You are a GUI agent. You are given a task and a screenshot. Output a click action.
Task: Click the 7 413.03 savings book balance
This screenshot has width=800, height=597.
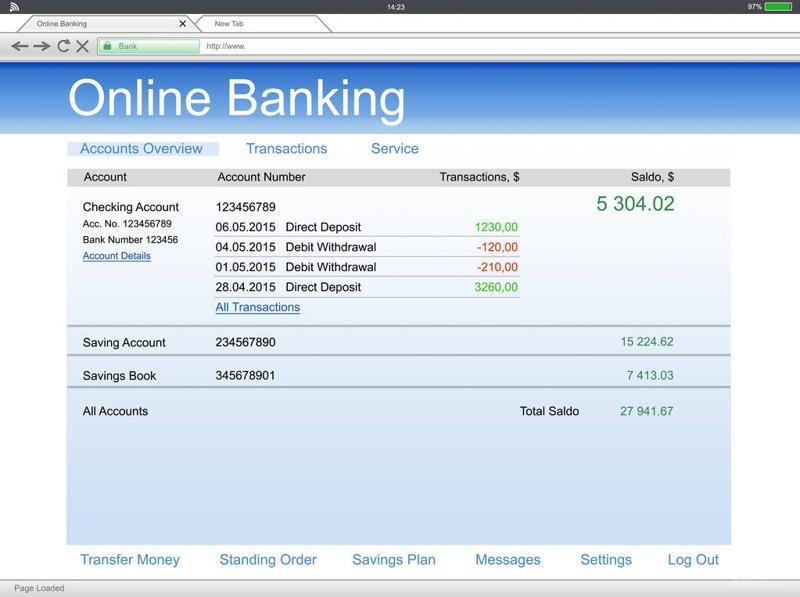click(x=650, y=375)
